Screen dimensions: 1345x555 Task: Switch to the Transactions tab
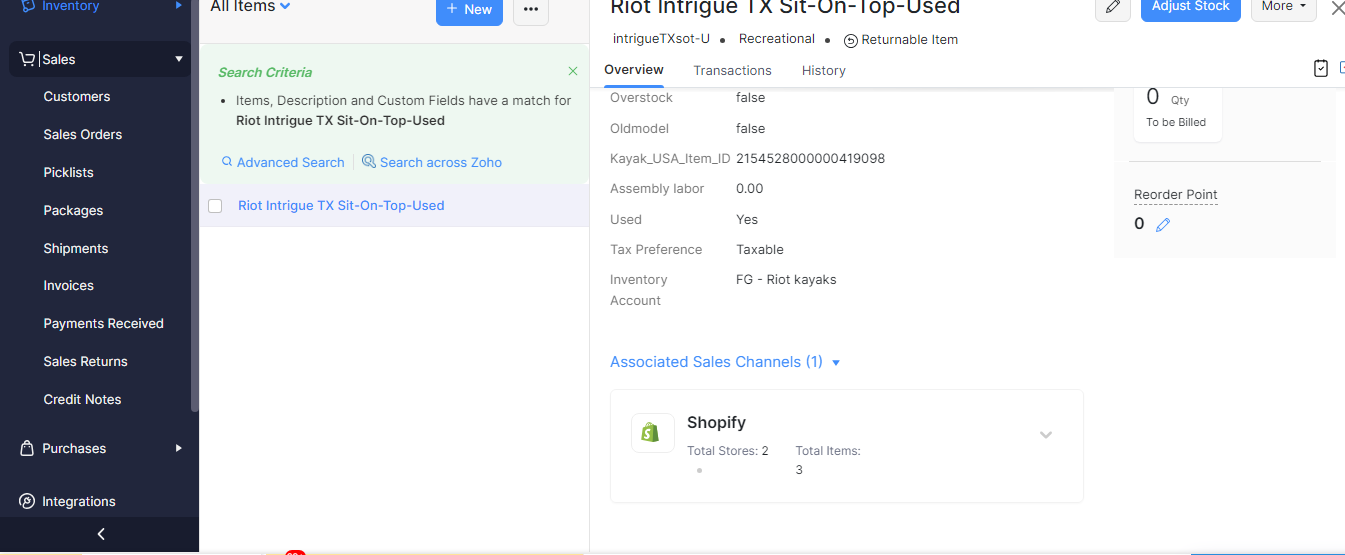(732, 70)
